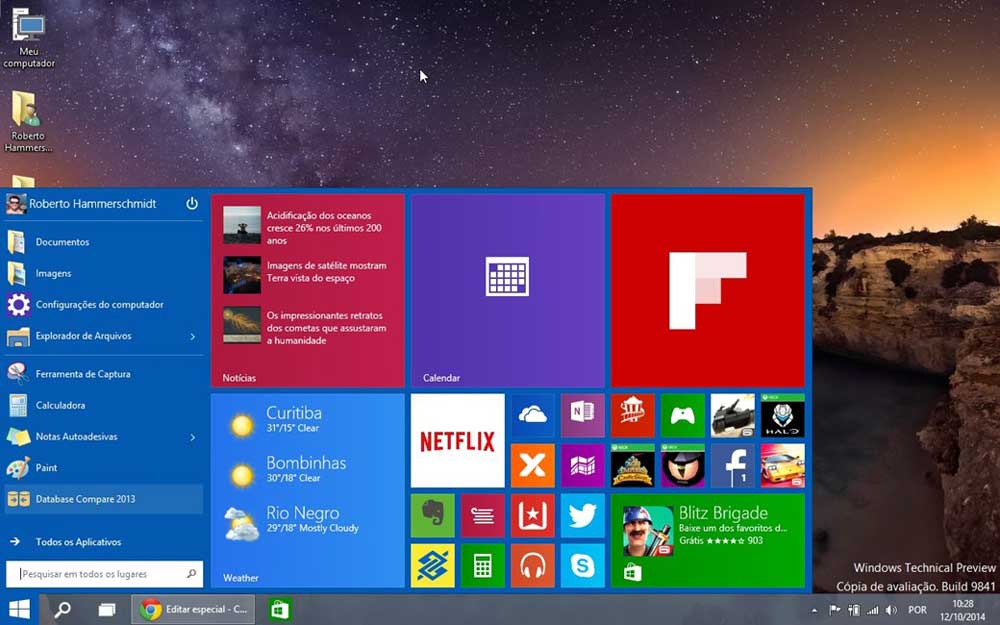Mute audio using the taskbar speaker icon

pos(890,609)
